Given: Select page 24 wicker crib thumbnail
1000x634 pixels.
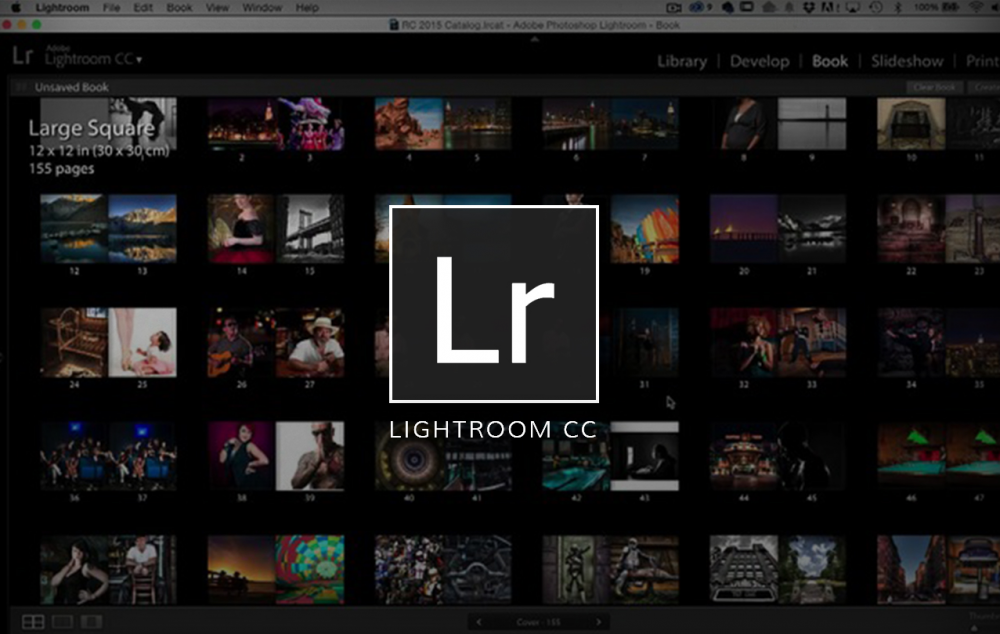Looking at the screenshot, I should click(74, 343).
